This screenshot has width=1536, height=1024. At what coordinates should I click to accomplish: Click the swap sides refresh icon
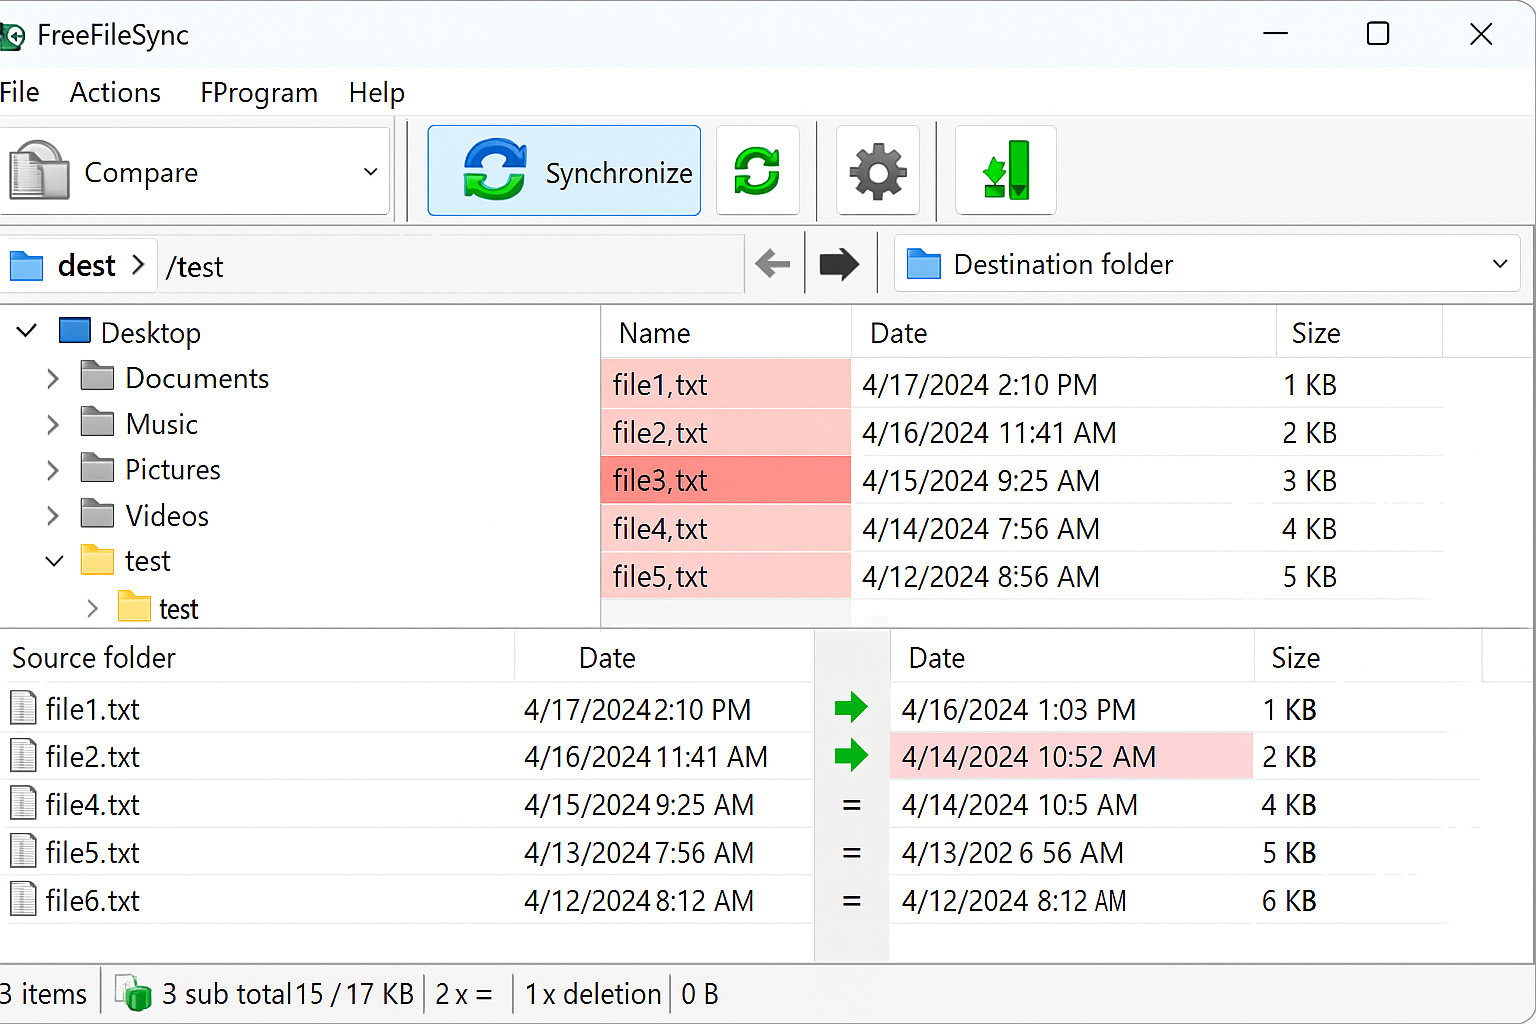(x=757, y=170)
